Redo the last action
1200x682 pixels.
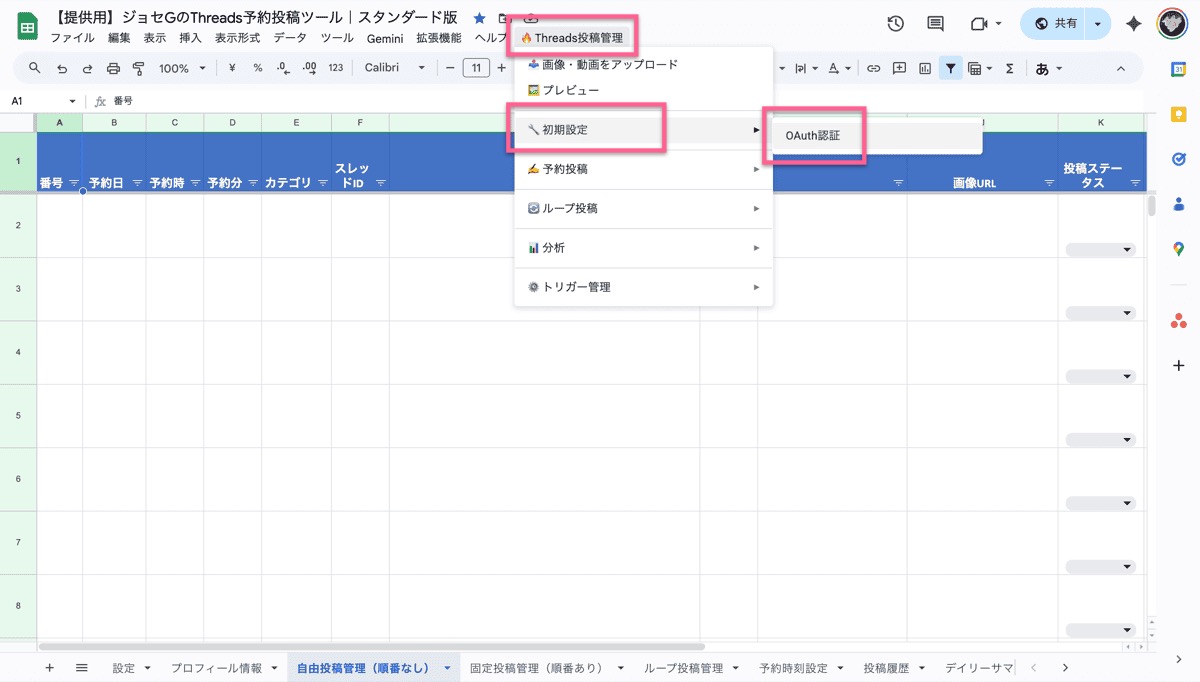pyautogui.click(x=87, y=68)
